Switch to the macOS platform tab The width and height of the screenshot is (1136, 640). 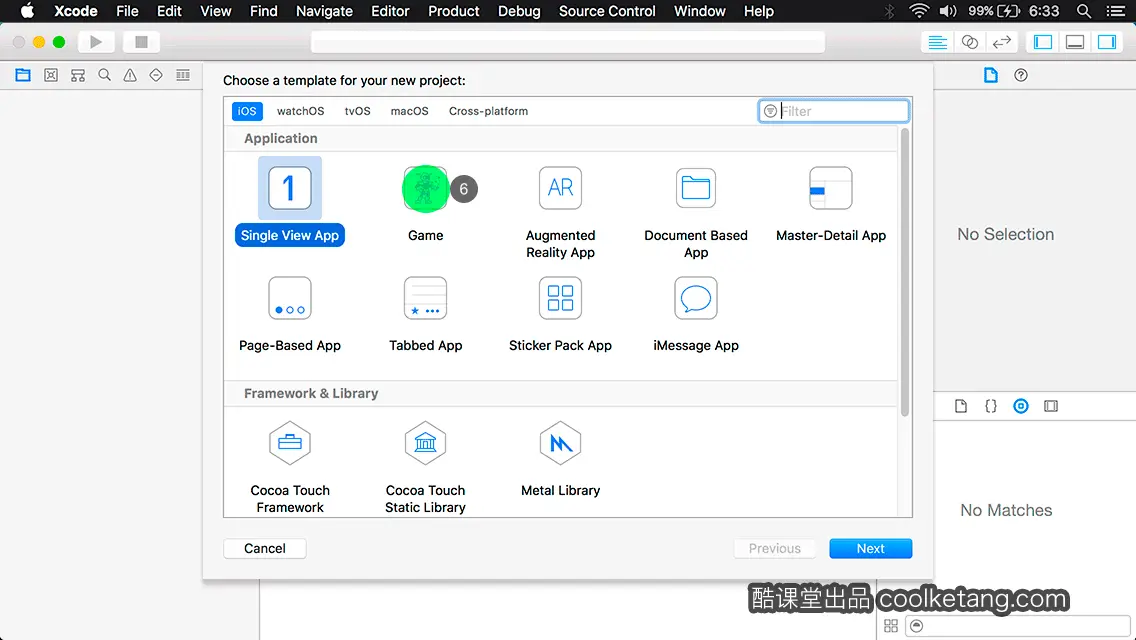tap(409, 111)
